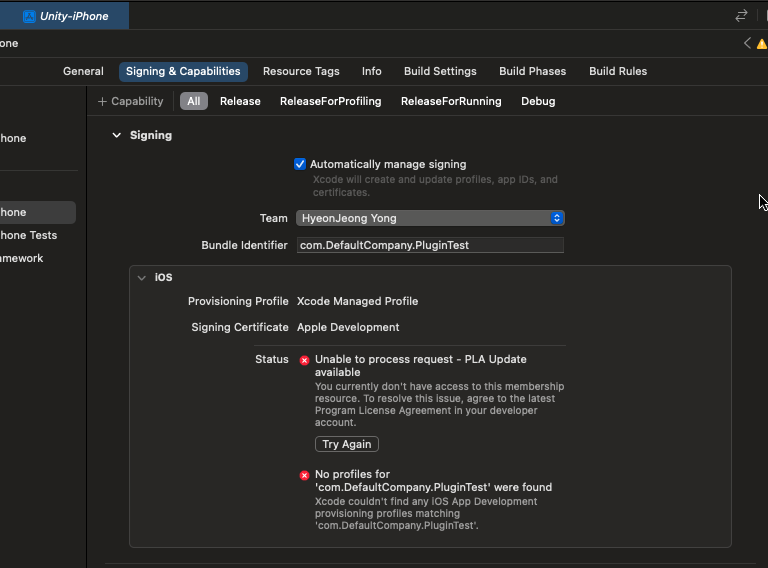
Task: Click the Signing Certificate label
Action: (x=240, y=327)
